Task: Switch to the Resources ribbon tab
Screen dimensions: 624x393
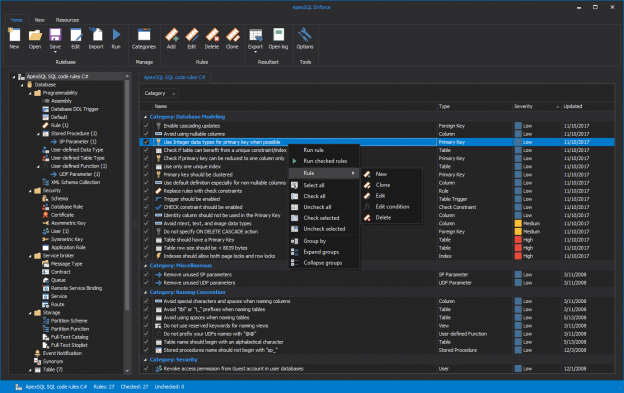Action: (x=67, y=20)
